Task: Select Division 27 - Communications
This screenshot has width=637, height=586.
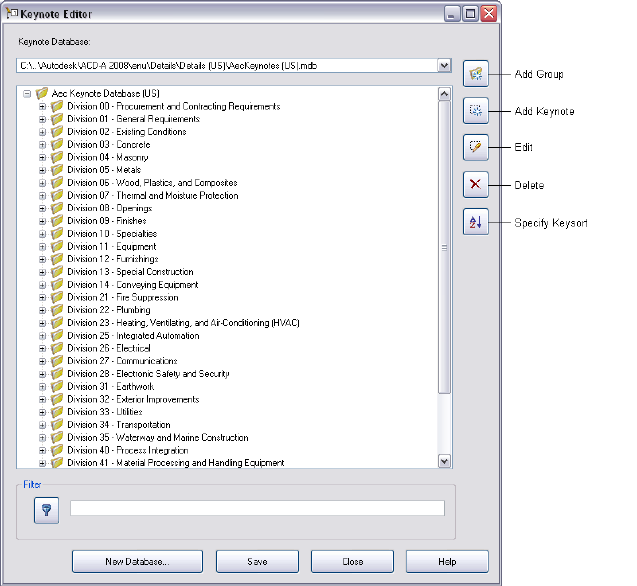Action: 122,361
